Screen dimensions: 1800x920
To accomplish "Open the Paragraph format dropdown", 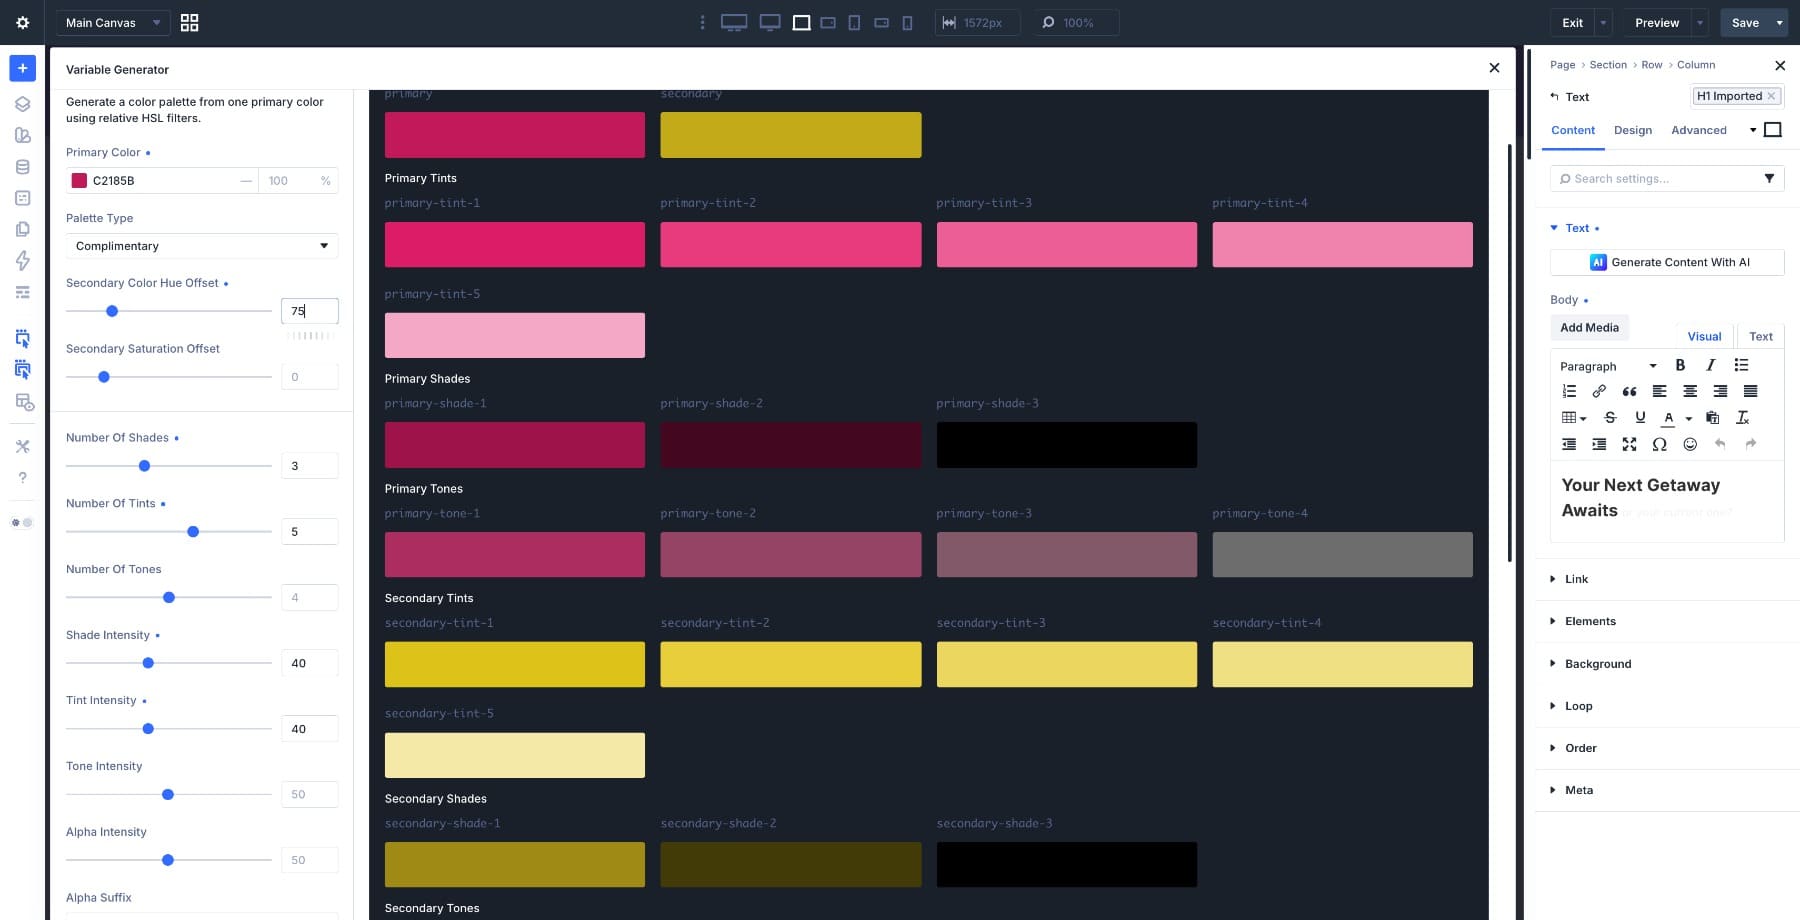I will (x=1608, y=366).
